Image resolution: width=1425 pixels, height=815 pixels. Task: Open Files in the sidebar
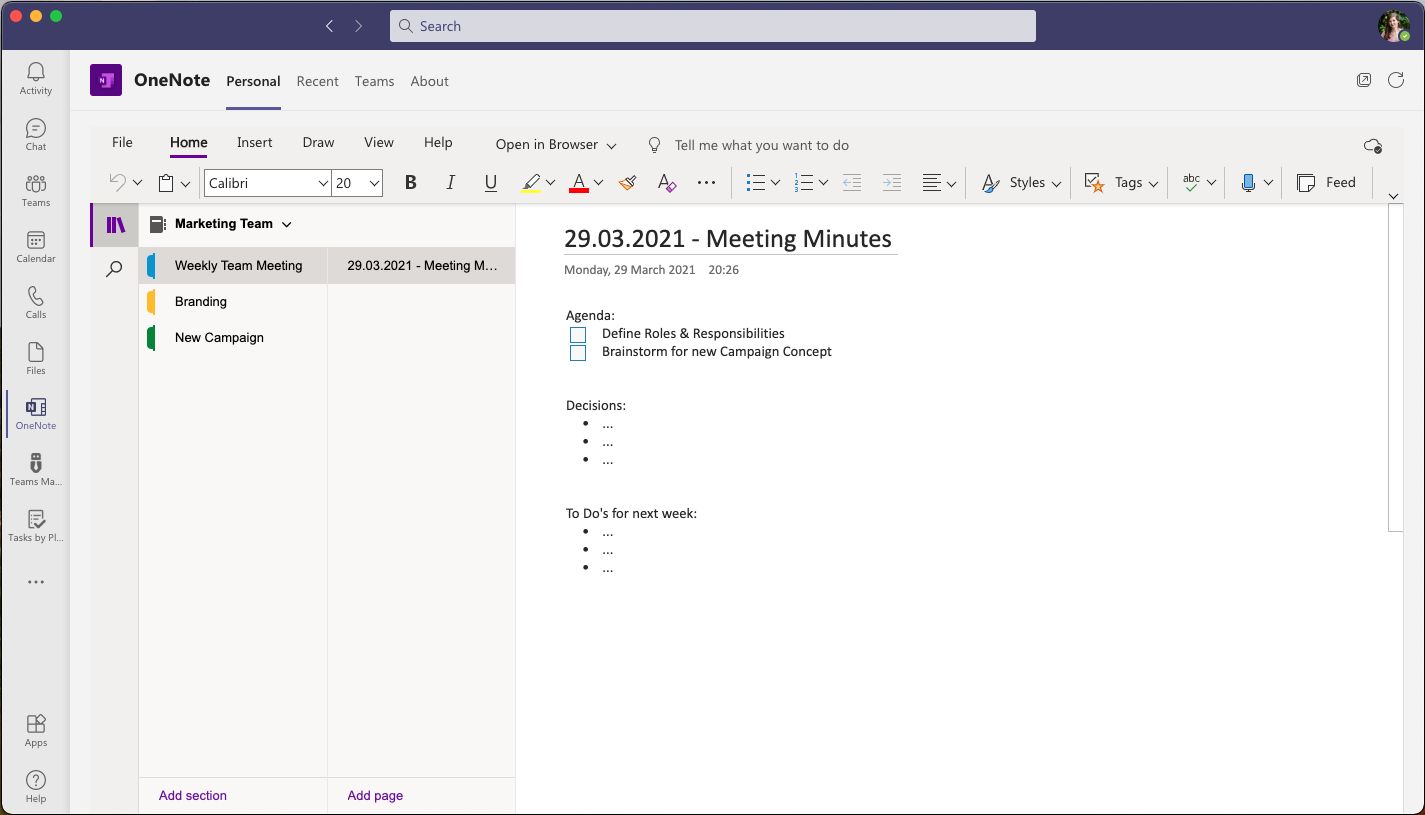click(x=36, y=358)
